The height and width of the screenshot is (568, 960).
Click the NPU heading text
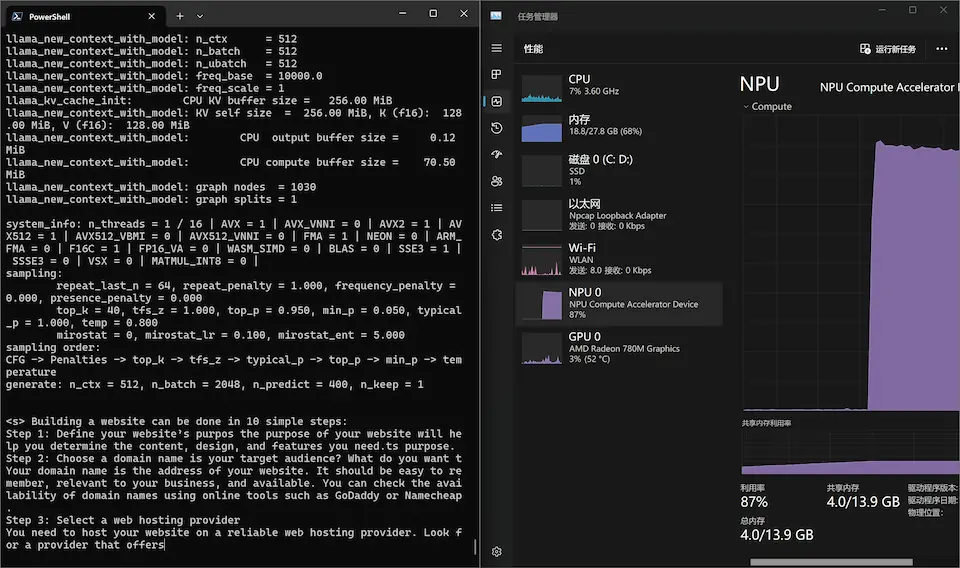coord(759,84)
